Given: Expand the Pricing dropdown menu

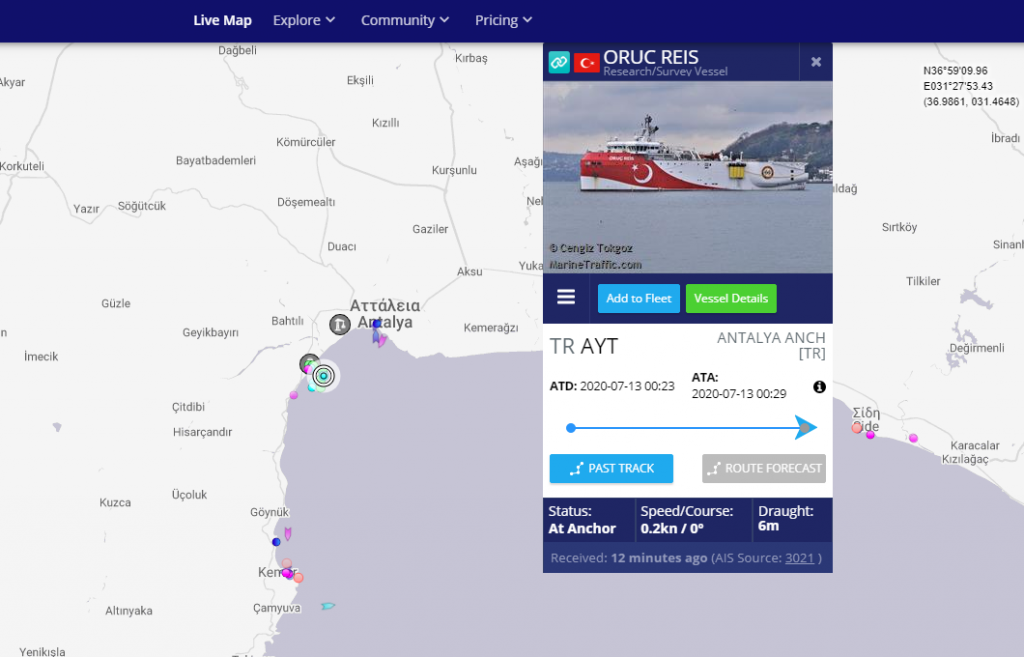Looking at the screenshot, I should pyautogui.click(x=503, y=20).
